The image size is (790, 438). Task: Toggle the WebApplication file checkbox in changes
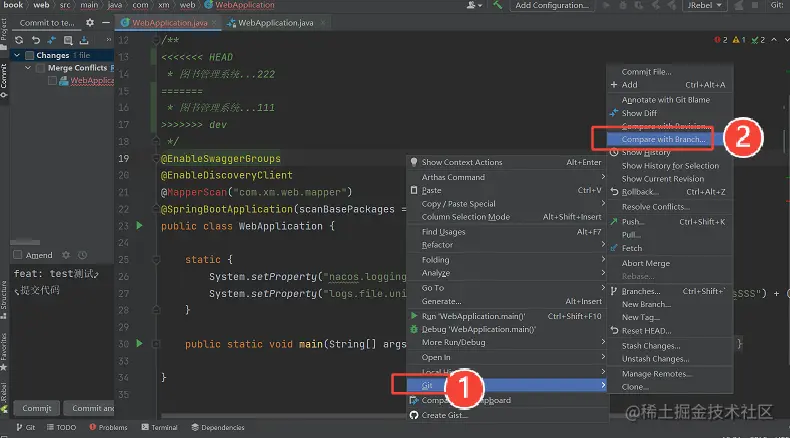(x=52, y=81)
